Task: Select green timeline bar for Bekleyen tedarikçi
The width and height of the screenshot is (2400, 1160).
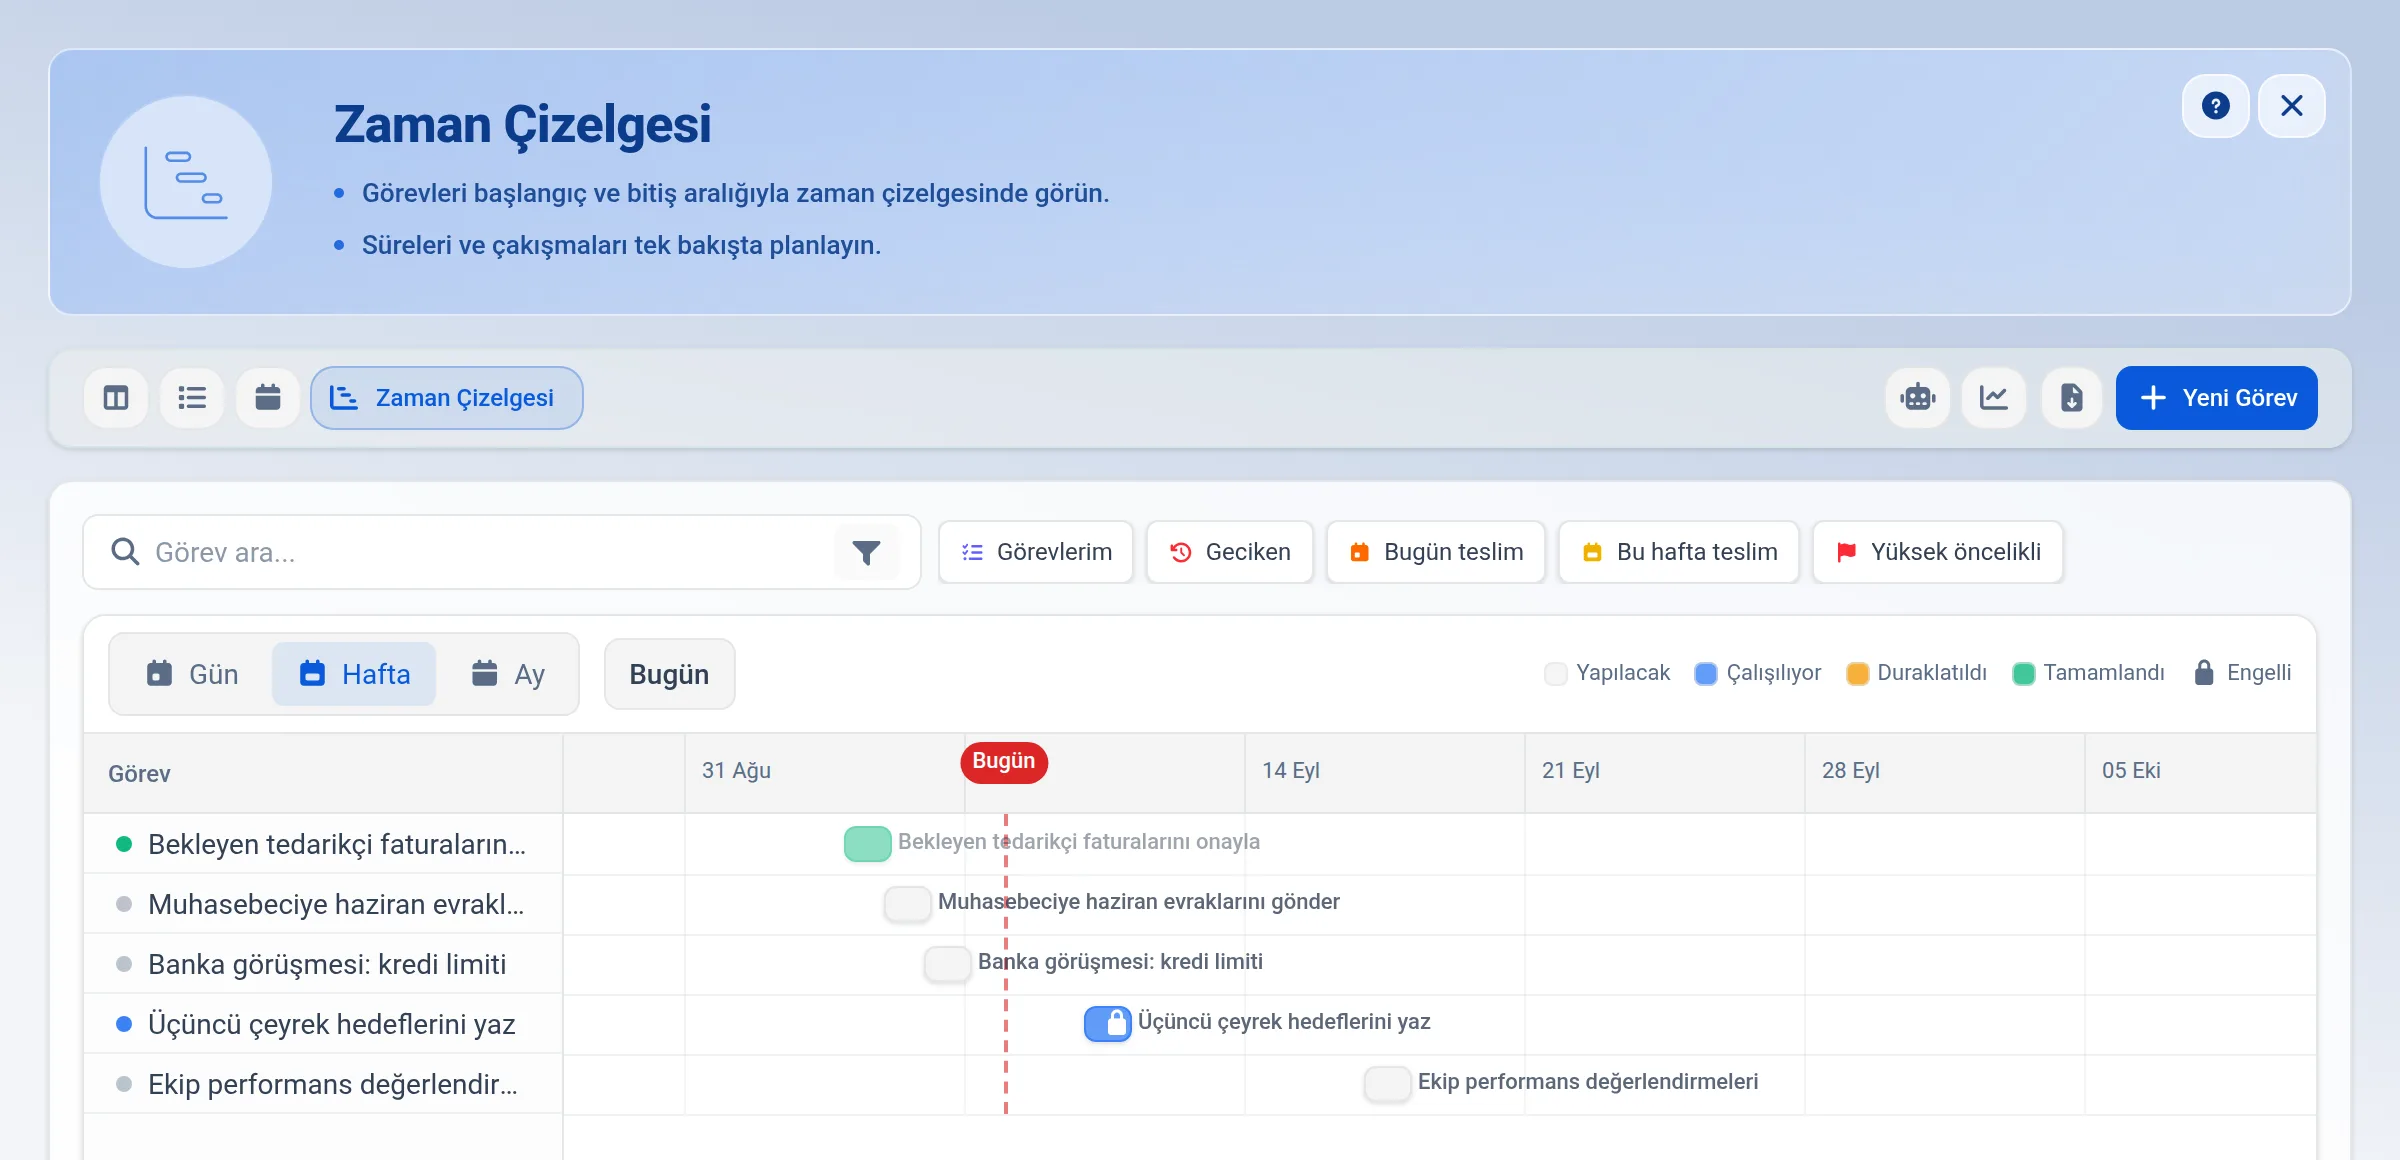Action: (868, 844)
